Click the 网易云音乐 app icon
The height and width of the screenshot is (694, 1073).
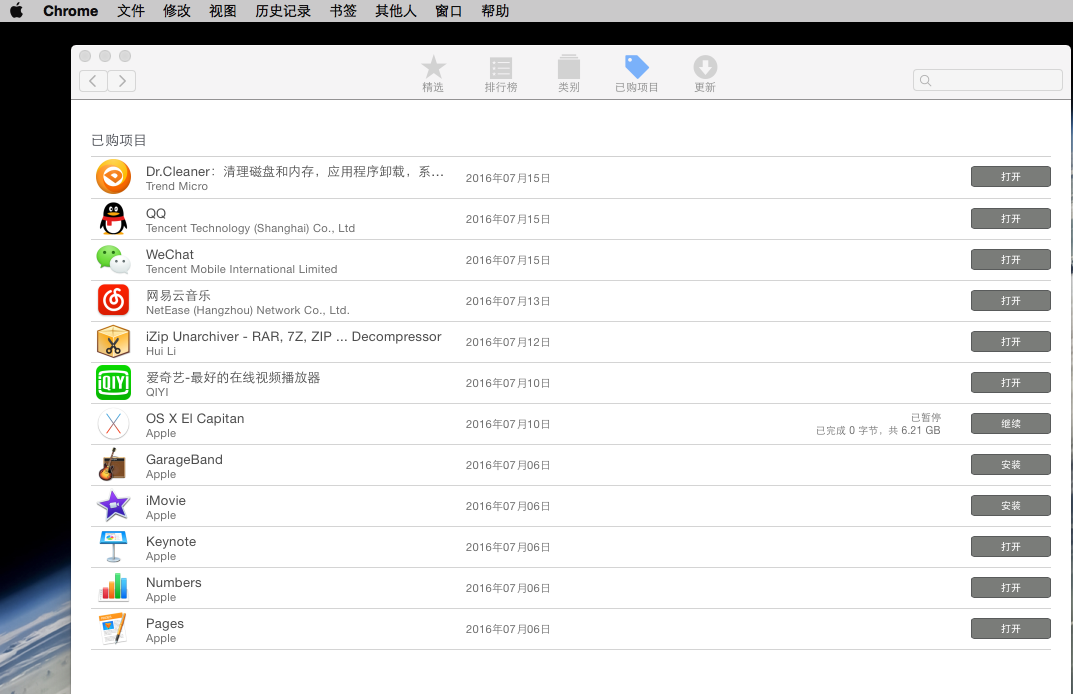[x=114, y=300]
